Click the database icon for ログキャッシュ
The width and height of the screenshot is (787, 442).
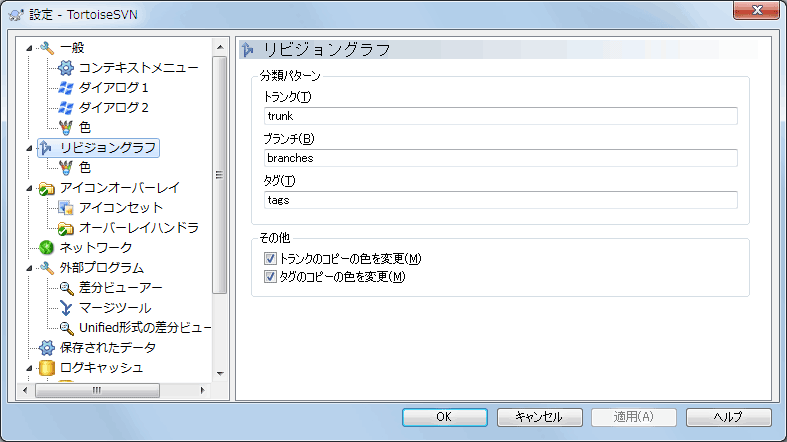(x=47, y=368)
